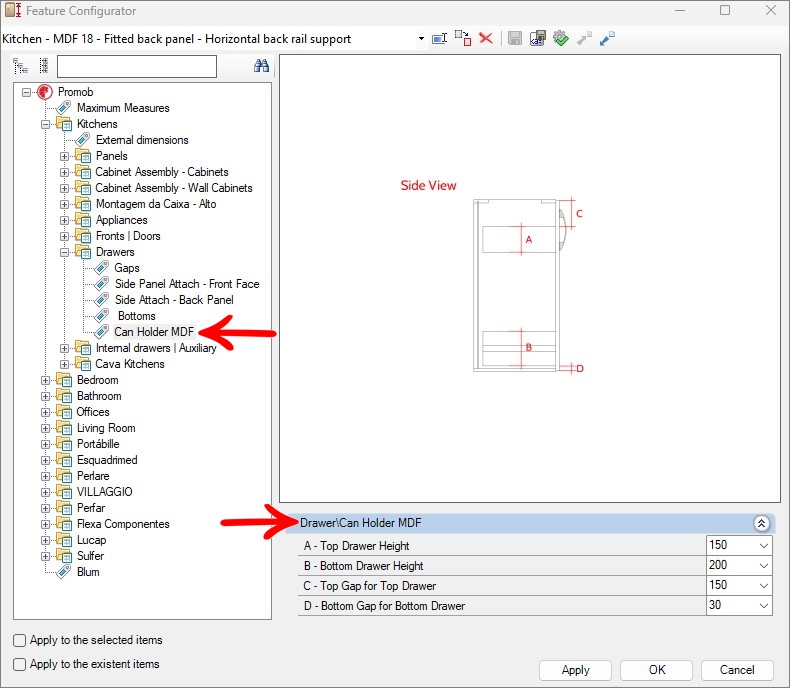
Task: Click the Side Attach - Back Panel tag icon
Action: pos(102,300)
